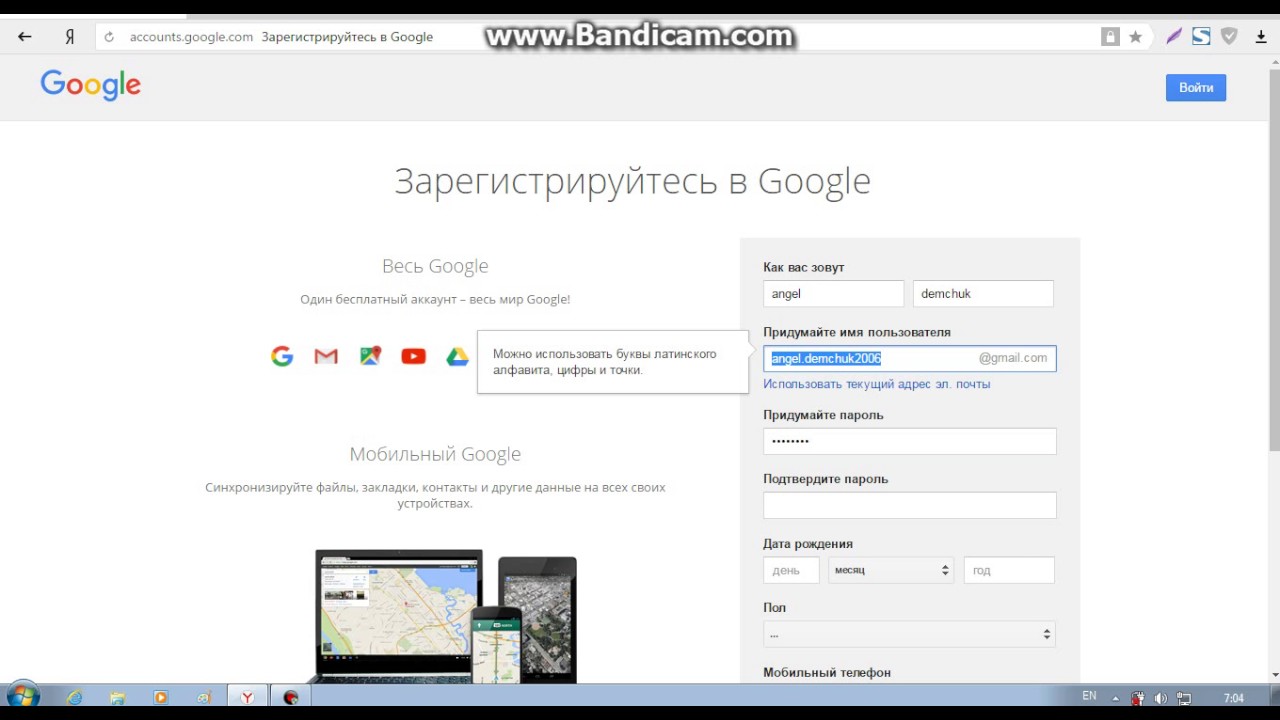Screen dimensions: 1280x720
Task: Click the Дата рождения label
Action: pos(808,544)
